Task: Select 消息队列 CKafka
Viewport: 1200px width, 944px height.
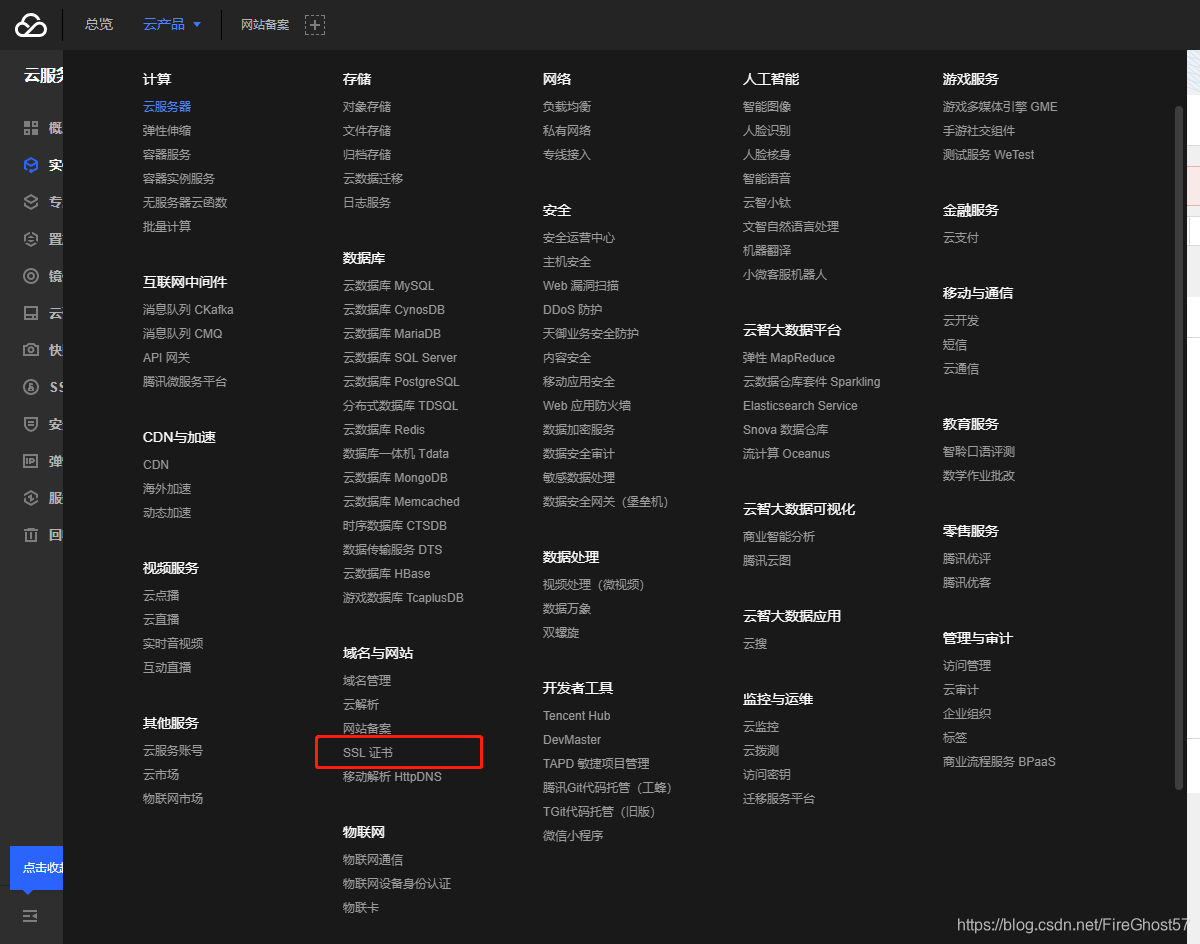Action: (188, 309)
